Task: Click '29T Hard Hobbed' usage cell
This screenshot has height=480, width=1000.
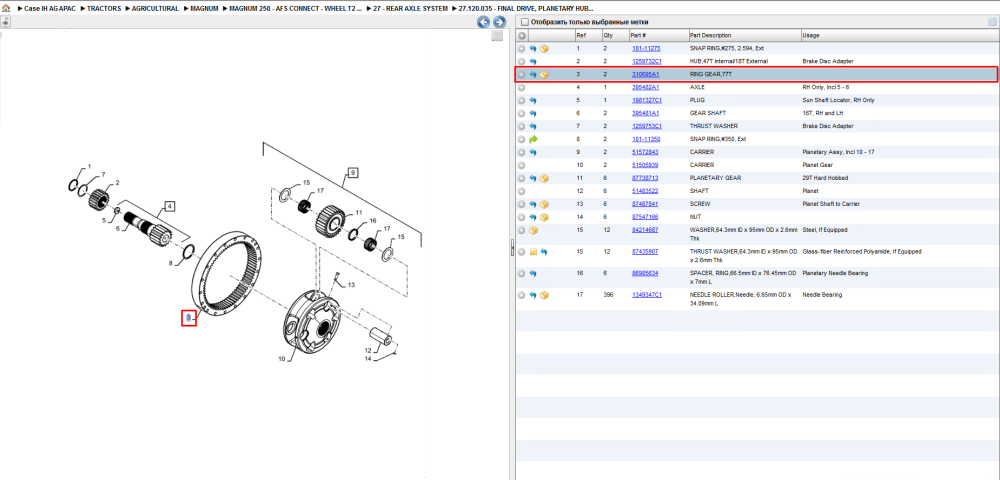Action: point(823,178)
